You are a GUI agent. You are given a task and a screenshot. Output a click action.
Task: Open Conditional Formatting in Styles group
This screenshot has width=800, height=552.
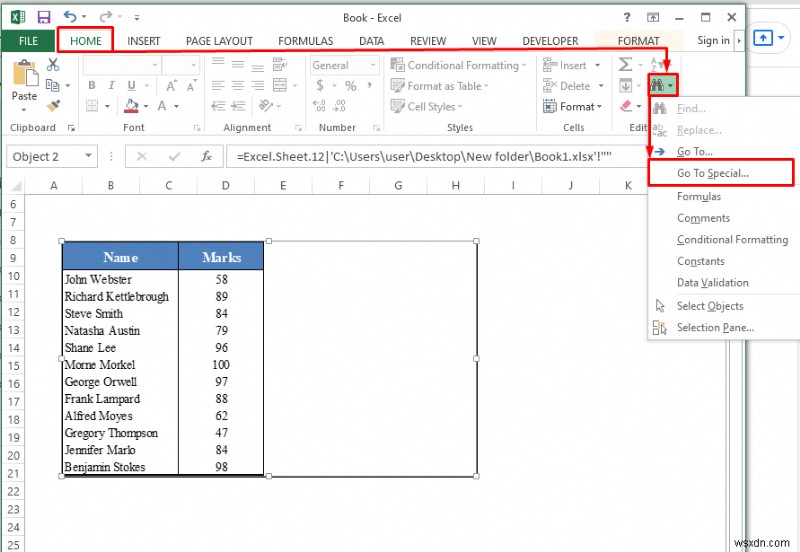pyautogui.click(x=458, y=65)
